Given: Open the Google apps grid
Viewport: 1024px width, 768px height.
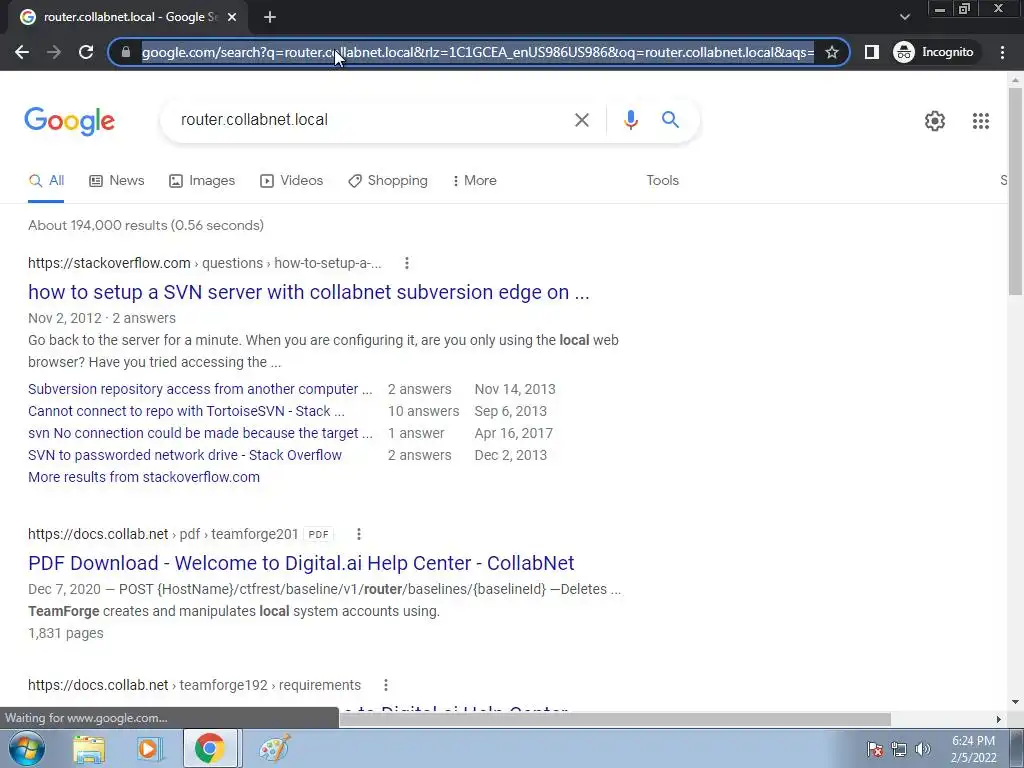Looking at the screenshot, I should coord(980,121).
